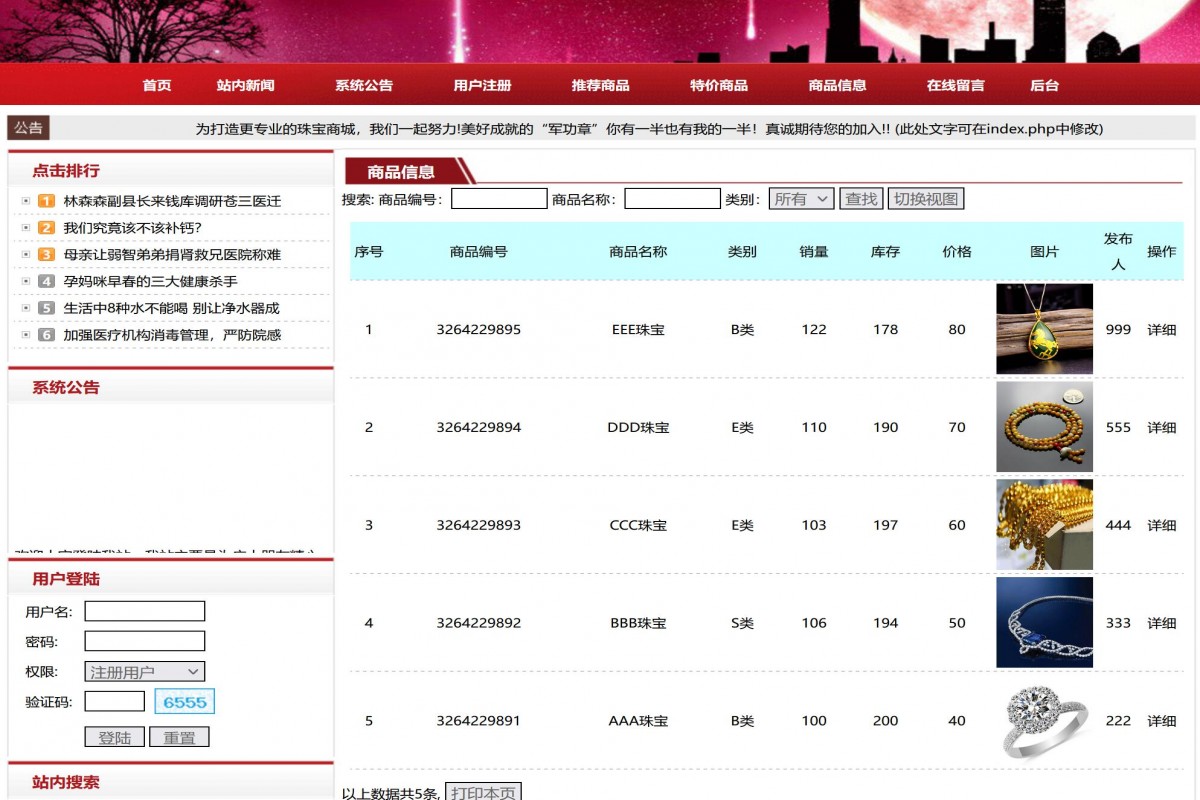The image size is (1200, 800).
Task: Switch to the 在线留言 section
Action: (955, 85)
